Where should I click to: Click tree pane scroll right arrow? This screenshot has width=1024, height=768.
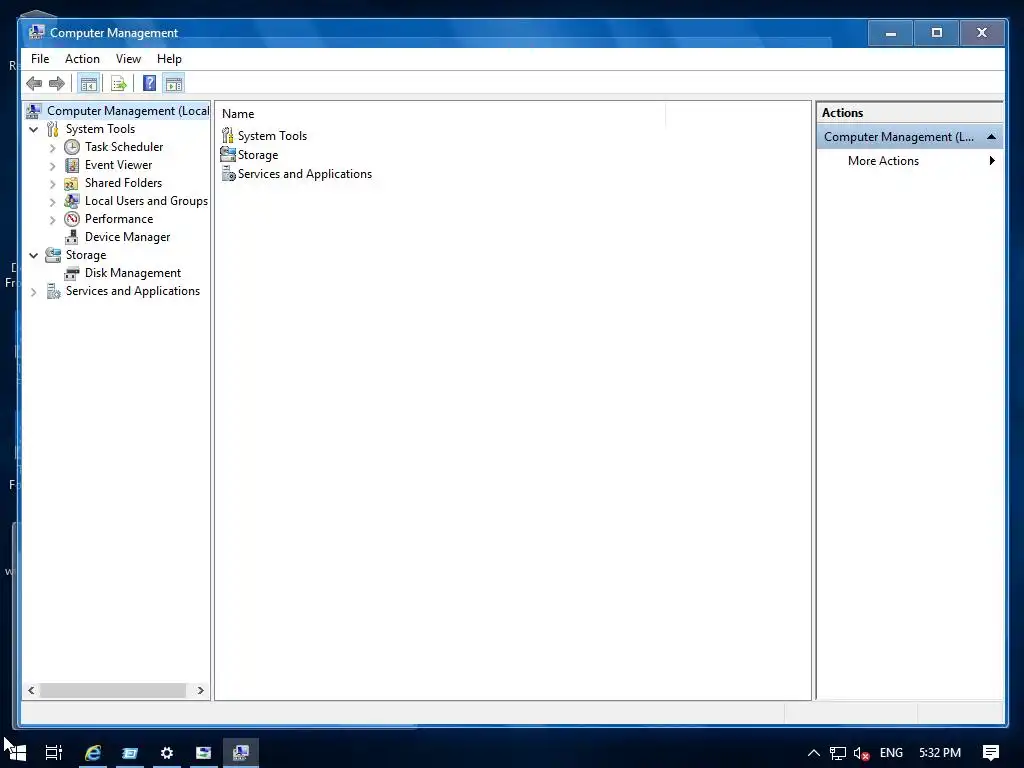(x=200, y=690)
